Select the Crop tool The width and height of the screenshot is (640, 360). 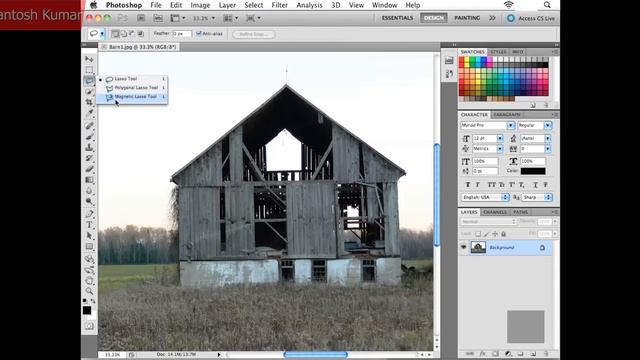click(x=89, y=102)
